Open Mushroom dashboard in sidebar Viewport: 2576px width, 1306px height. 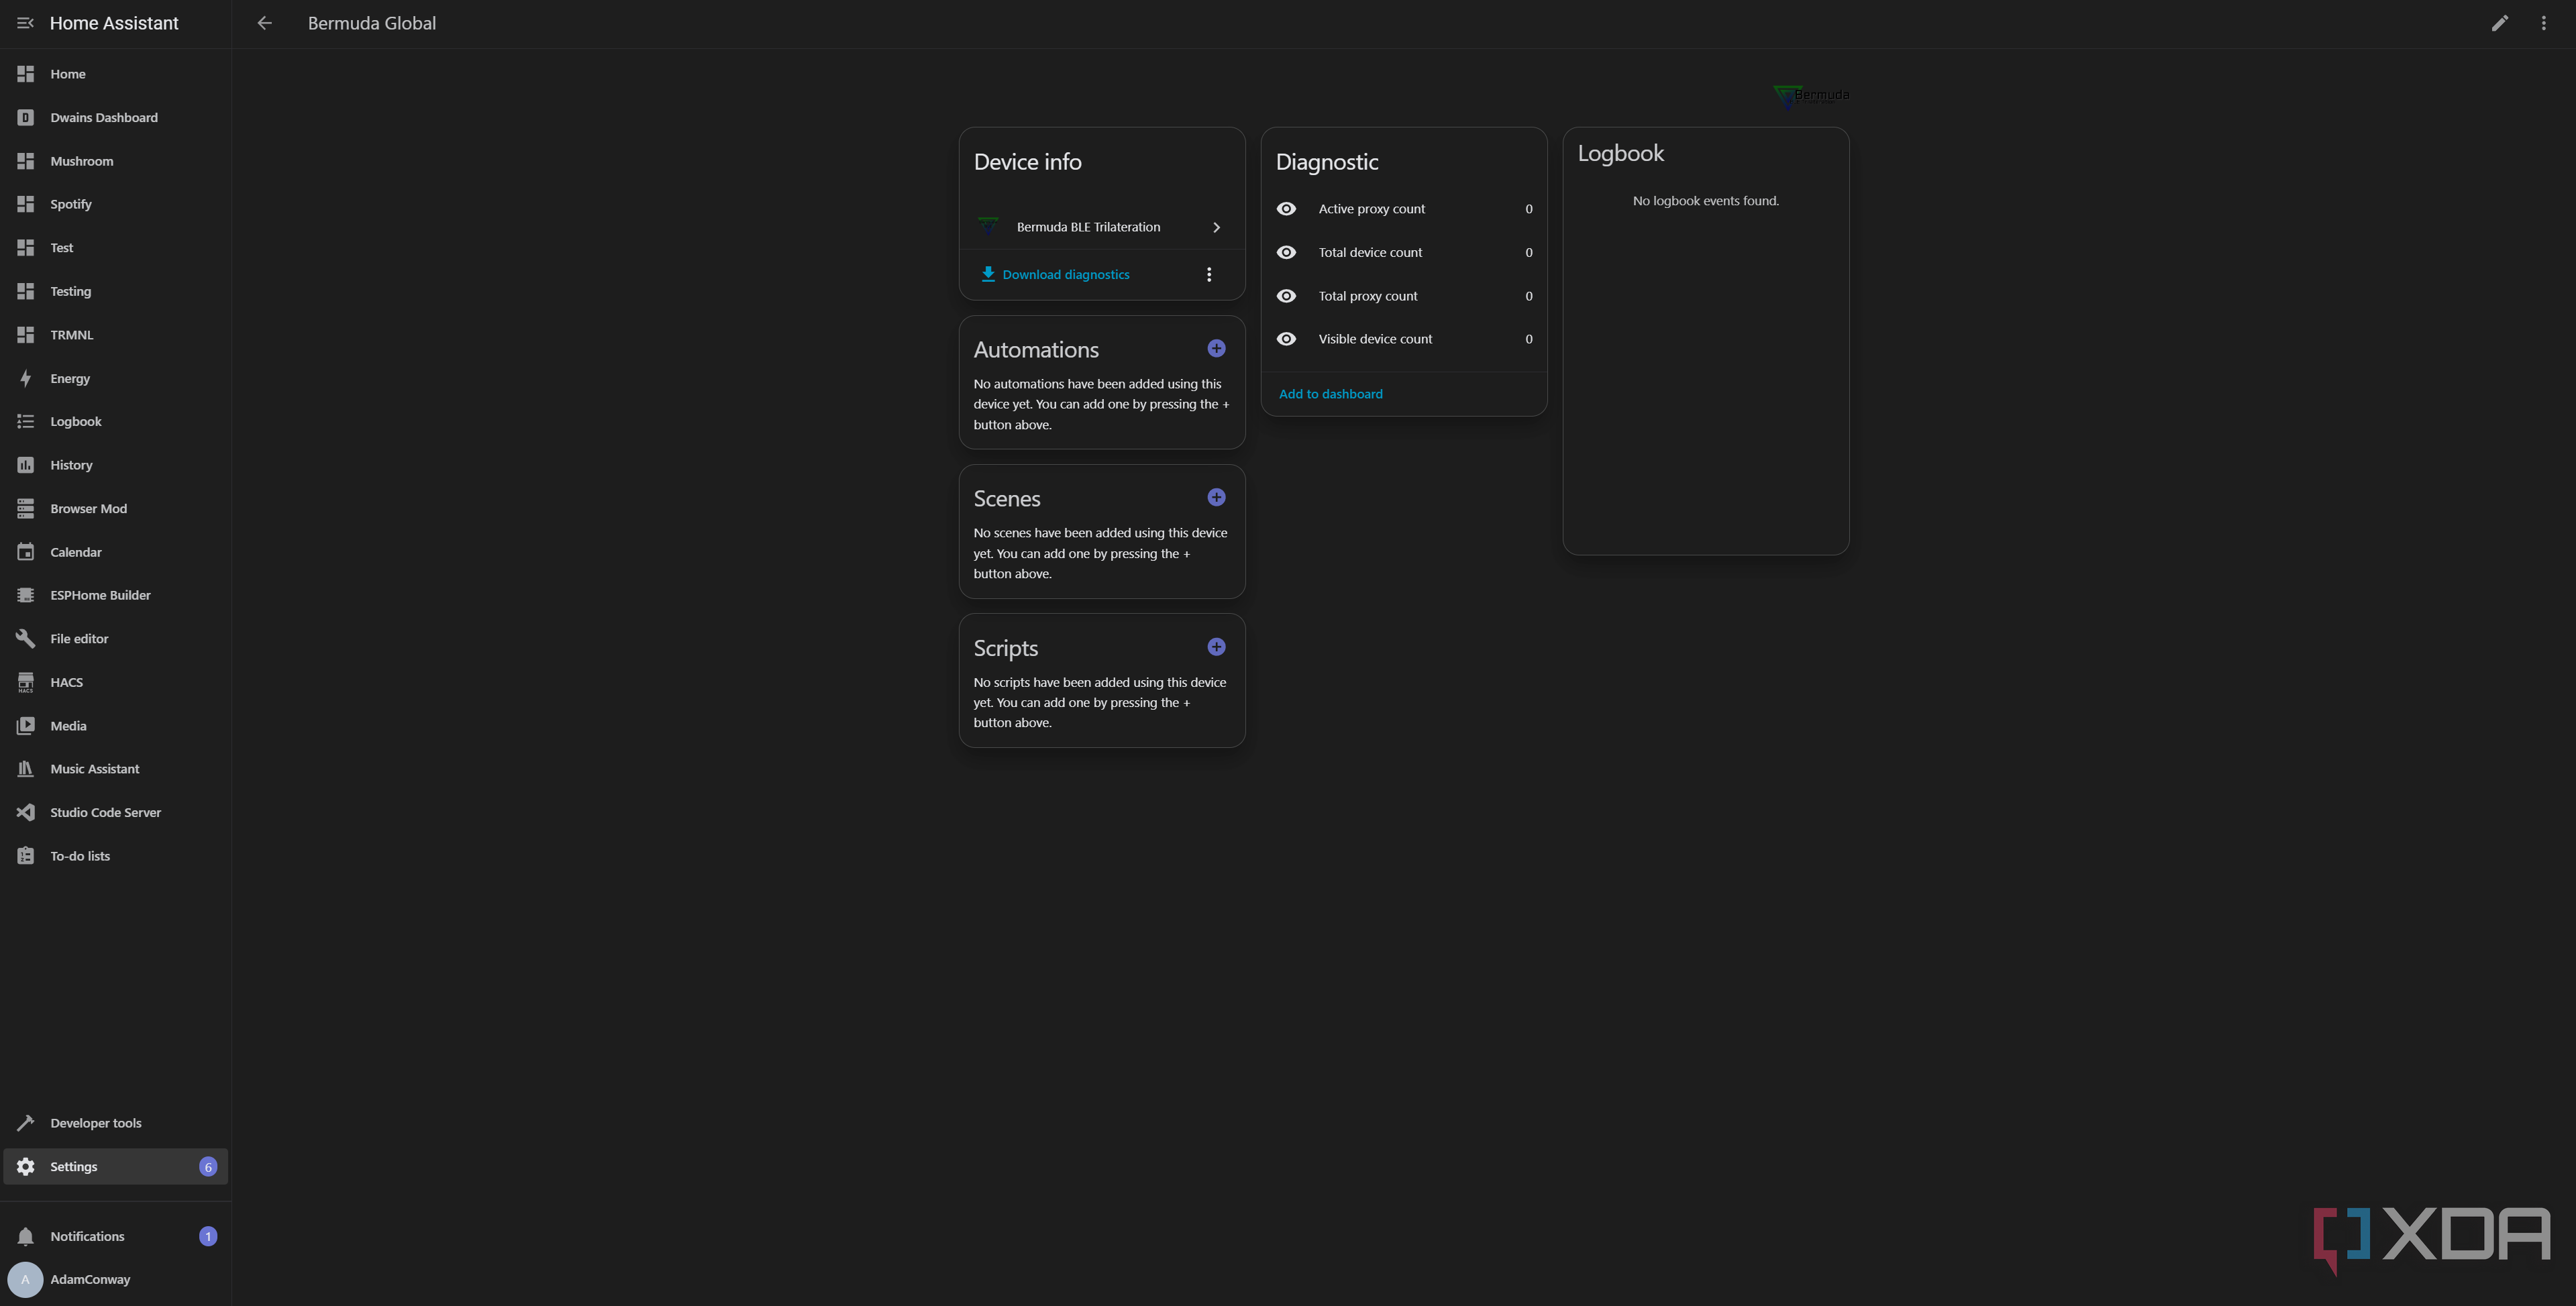(116, 161)
